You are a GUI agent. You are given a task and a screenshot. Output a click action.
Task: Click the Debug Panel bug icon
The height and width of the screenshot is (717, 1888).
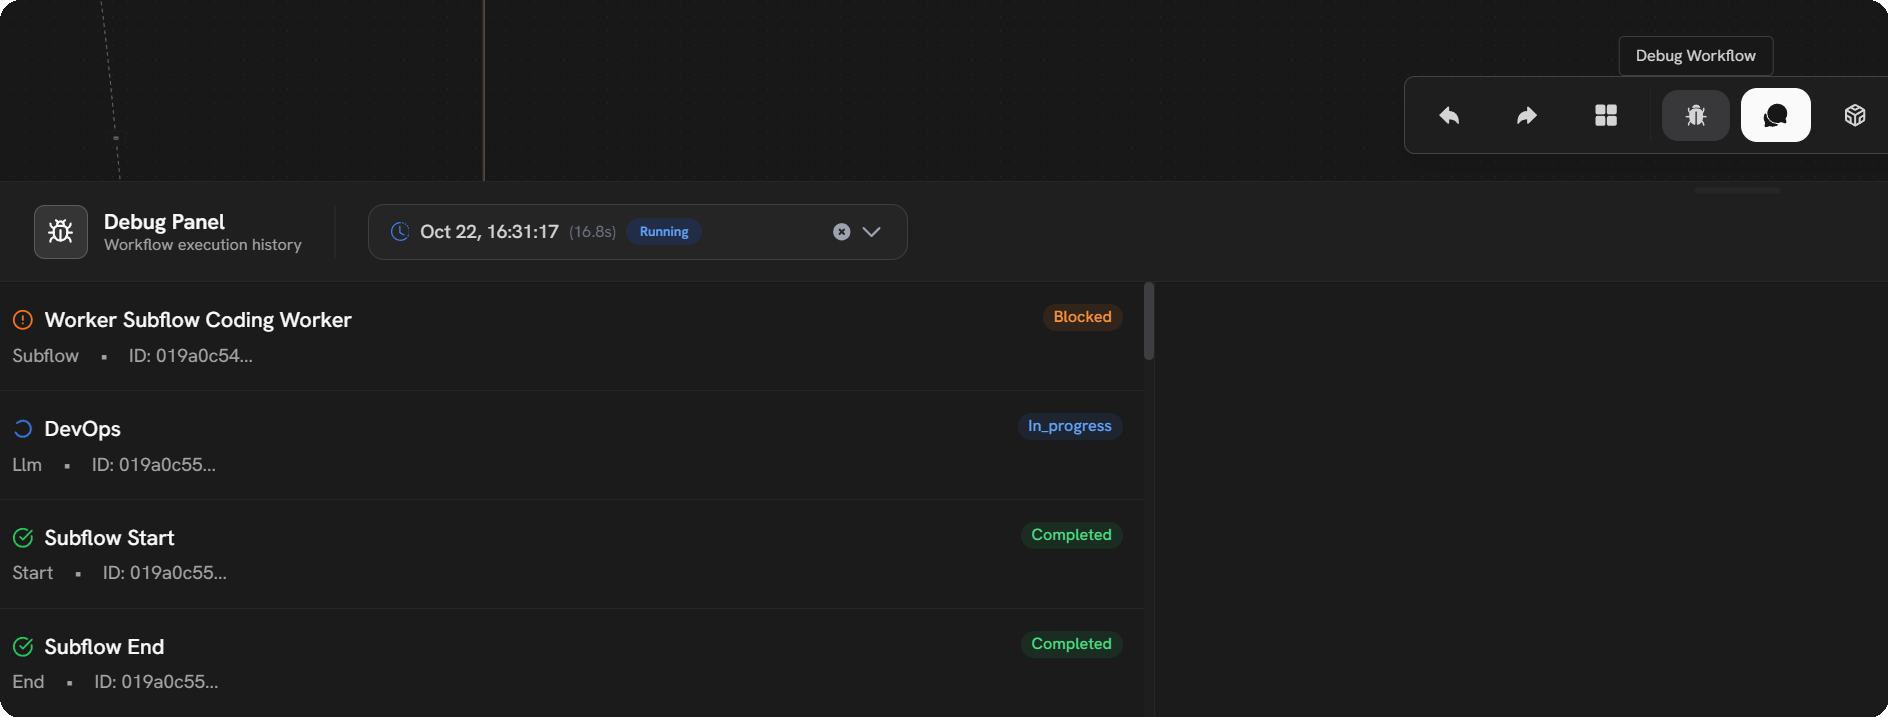(61, 232)
